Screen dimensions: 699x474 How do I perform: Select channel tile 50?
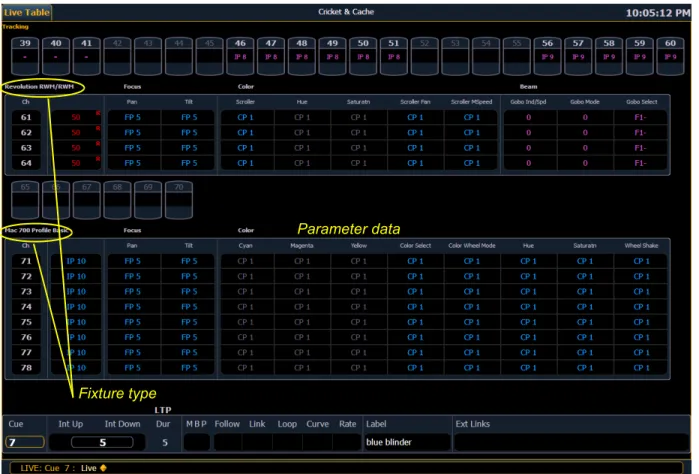pyautogui.click(x=363, y=56)
